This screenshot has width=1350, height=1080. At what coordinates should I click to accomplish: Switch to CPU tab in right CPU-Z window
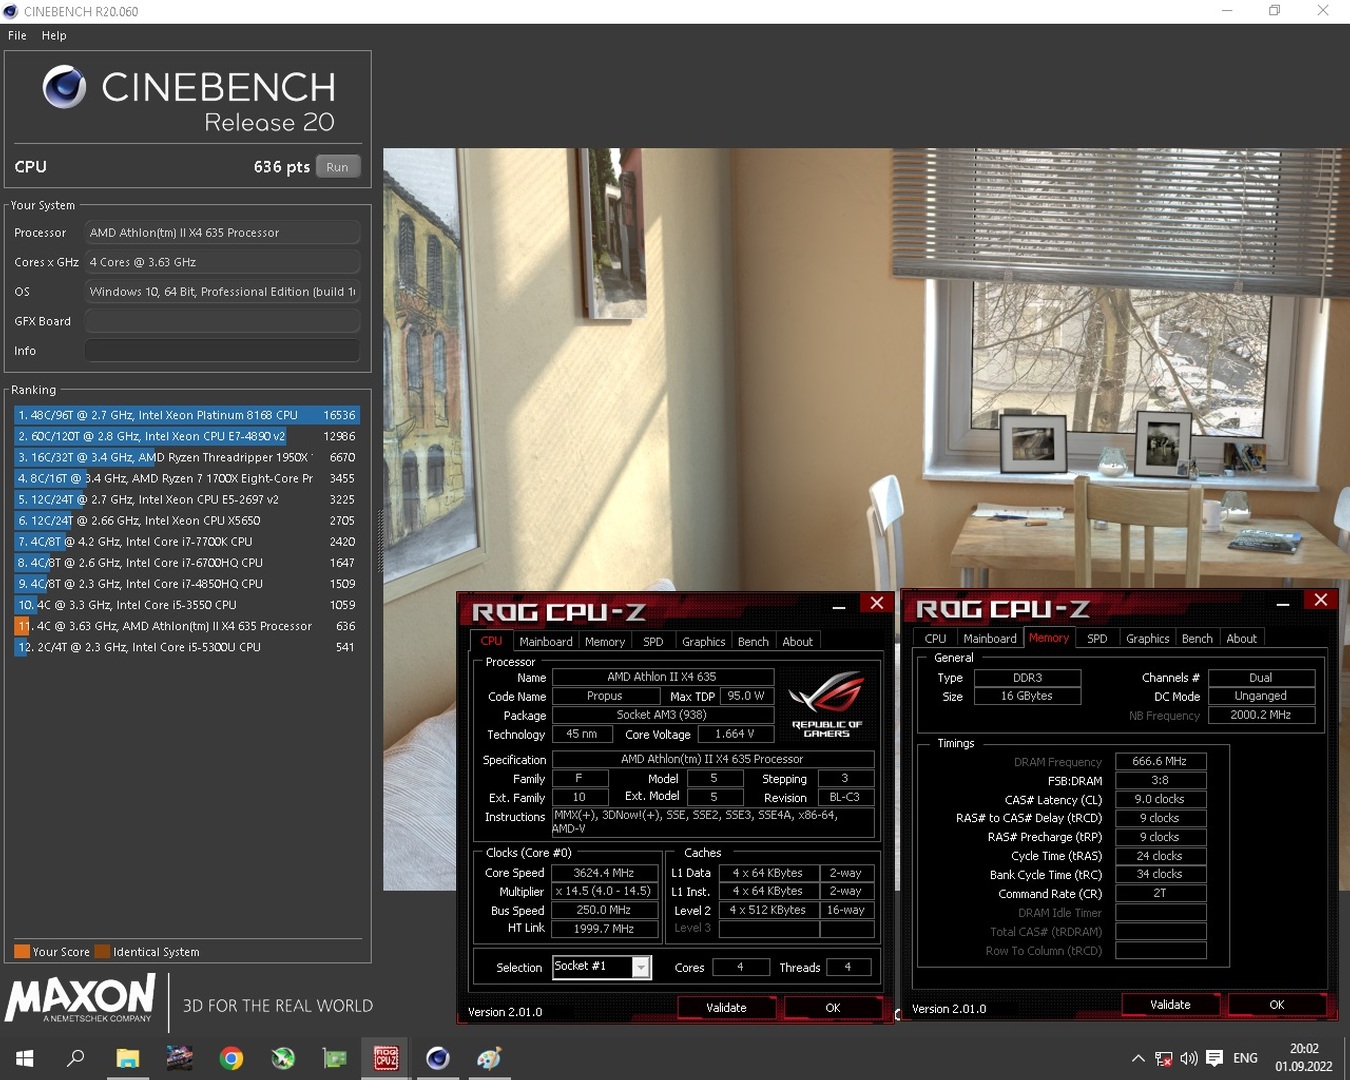[x=935, y=638]
